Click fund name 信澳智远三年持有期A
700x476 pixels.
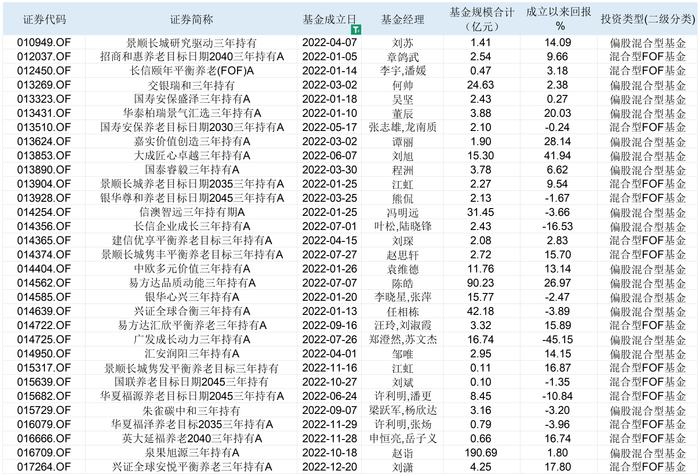click(x=192, y=212)
